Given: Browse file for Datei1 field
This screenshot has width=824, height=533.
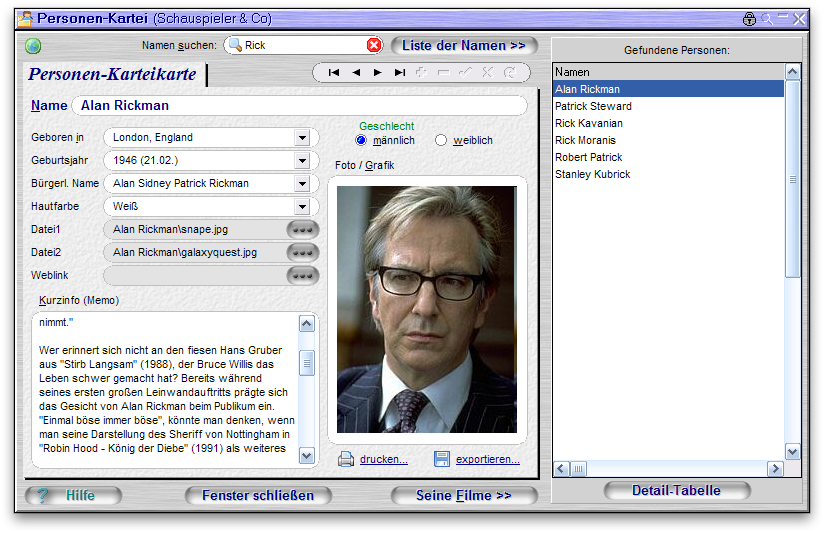Looking at the screenshot, I should [x=303, y=230].
